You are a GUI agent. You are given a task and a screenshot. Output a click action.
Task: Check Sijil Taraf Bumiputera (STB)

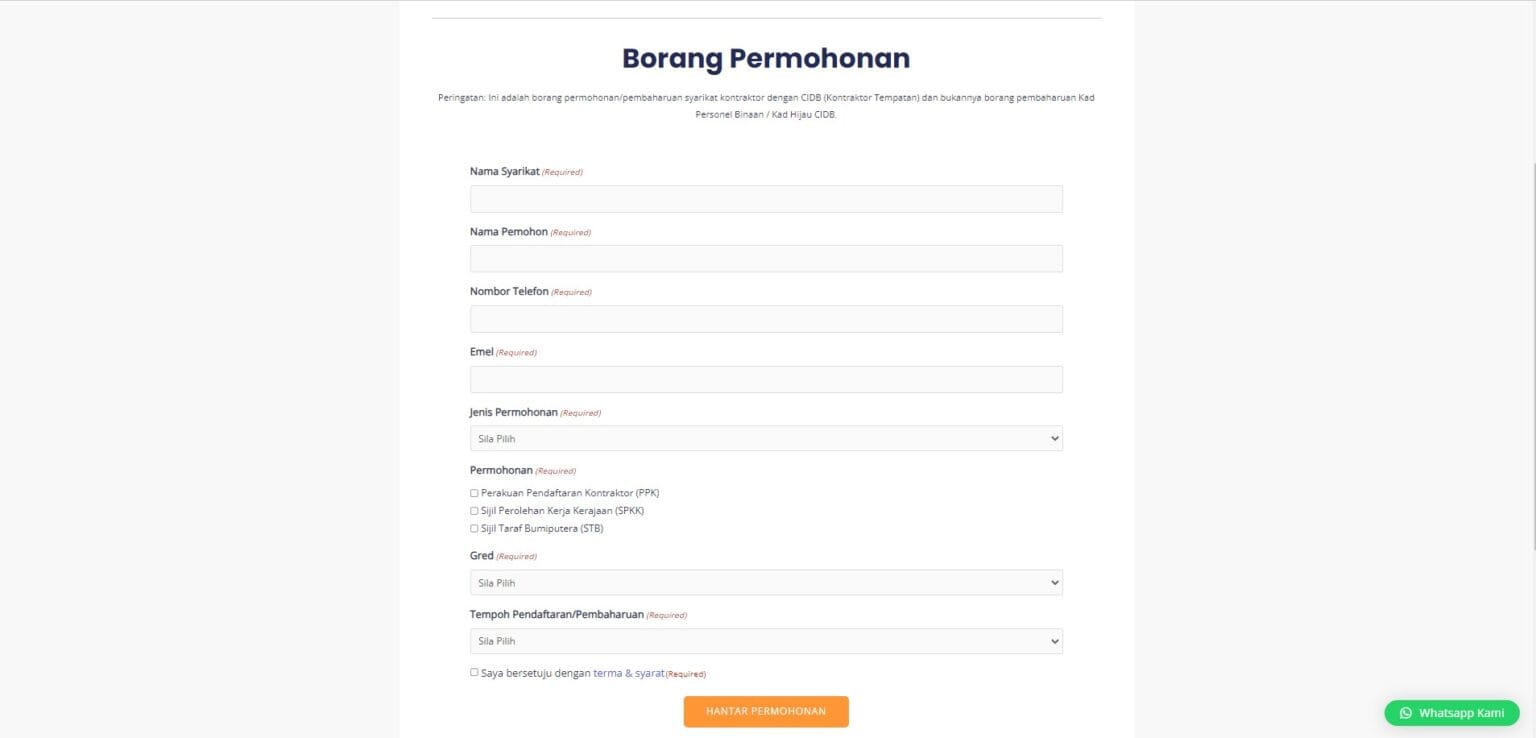(474, 528)
